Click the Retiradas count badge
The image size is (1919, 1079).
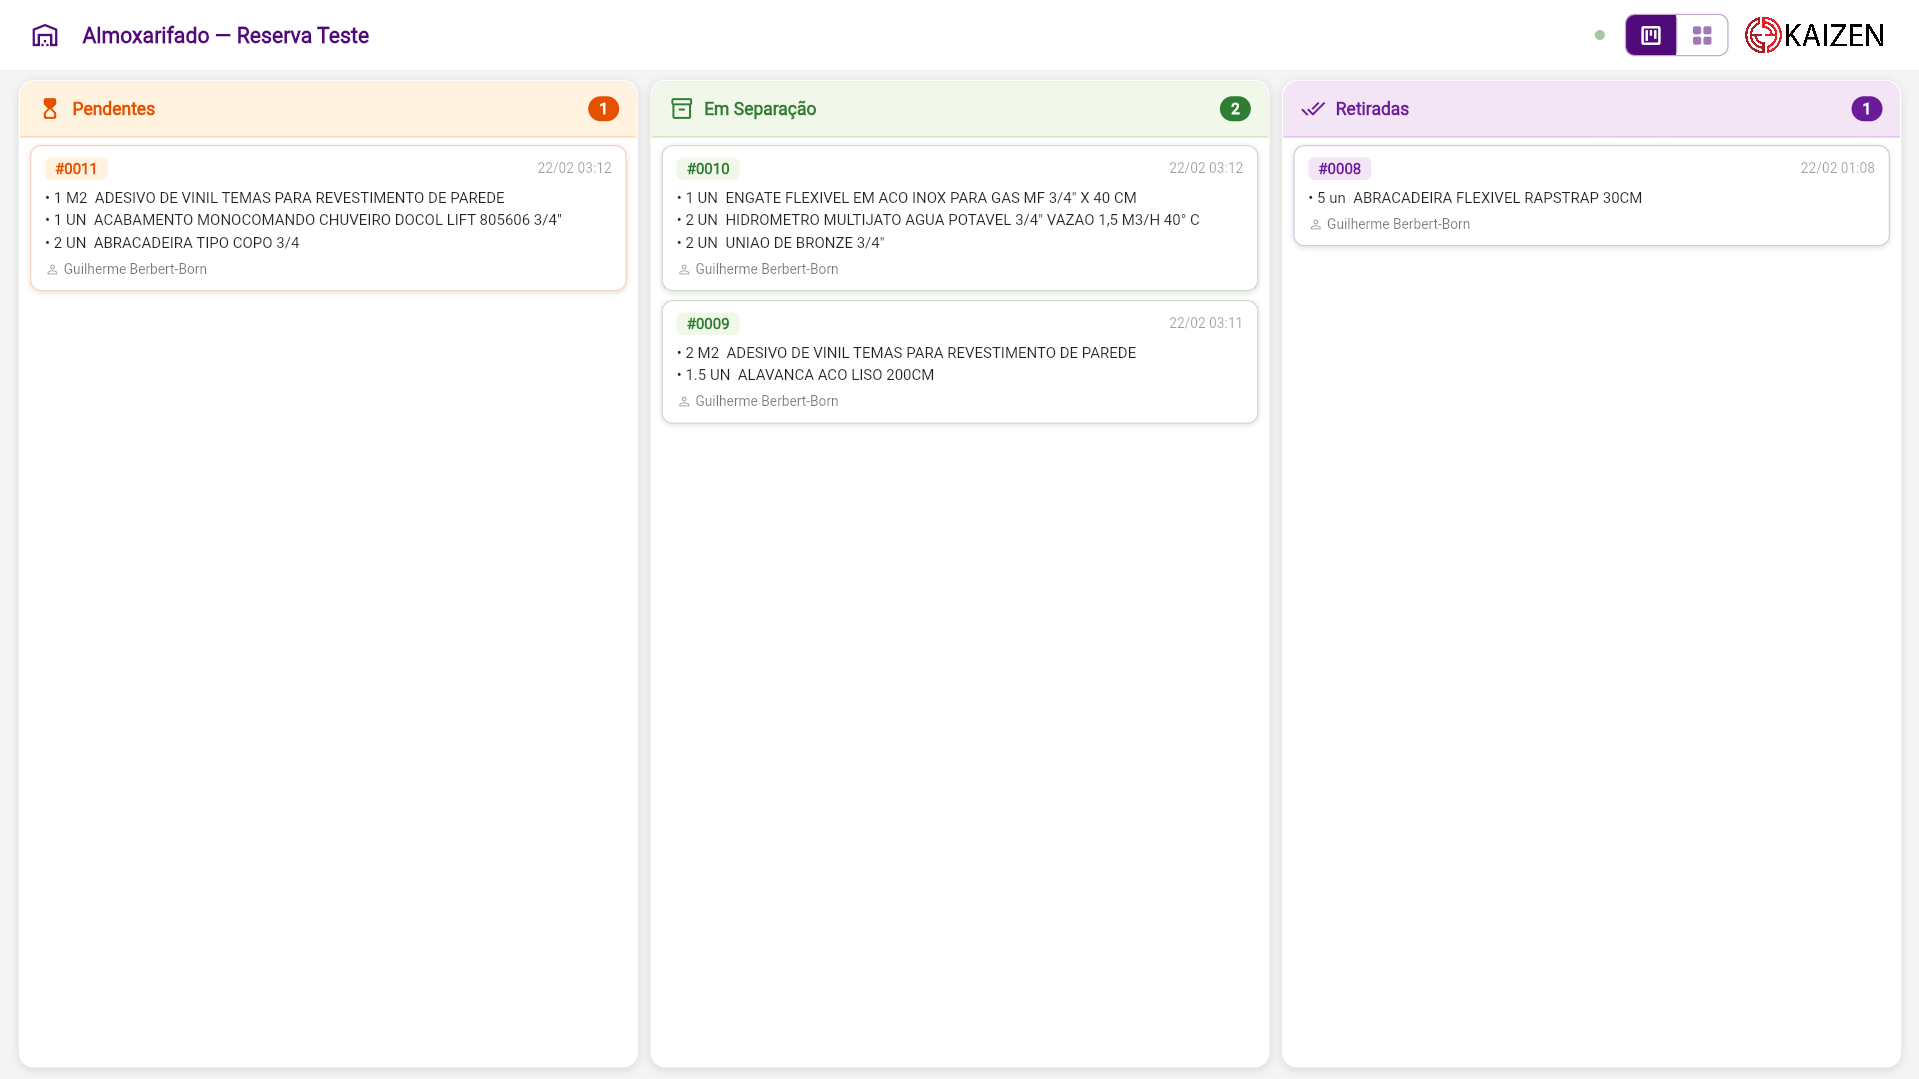[1866, 109]
